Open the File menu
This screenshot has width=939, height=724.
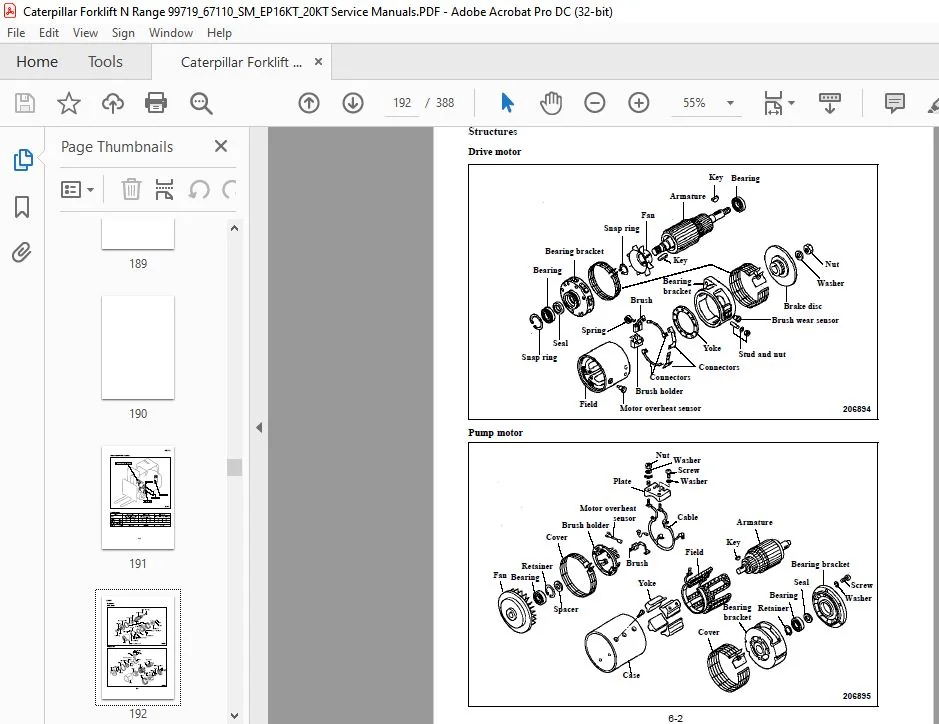pyautogui.click(x=16, y=33)
